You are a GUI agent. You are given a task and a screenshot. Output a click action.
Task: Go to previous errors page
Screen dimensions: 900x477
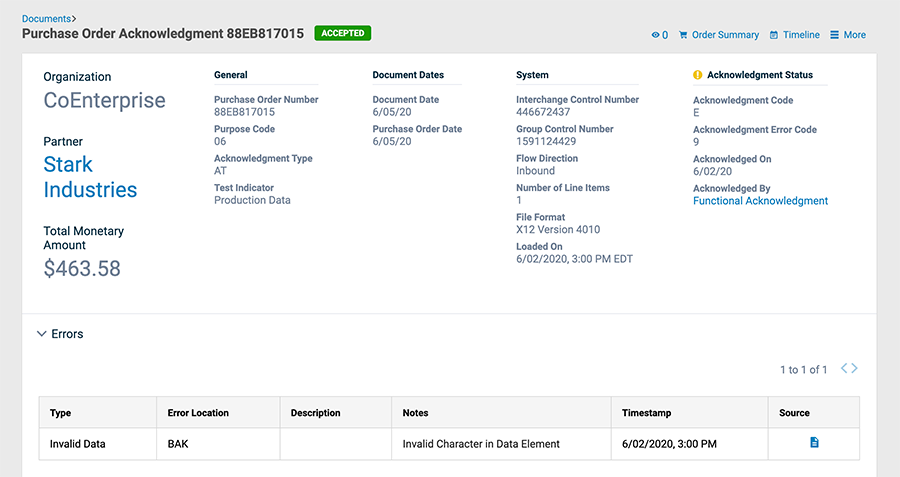point(844,369)
